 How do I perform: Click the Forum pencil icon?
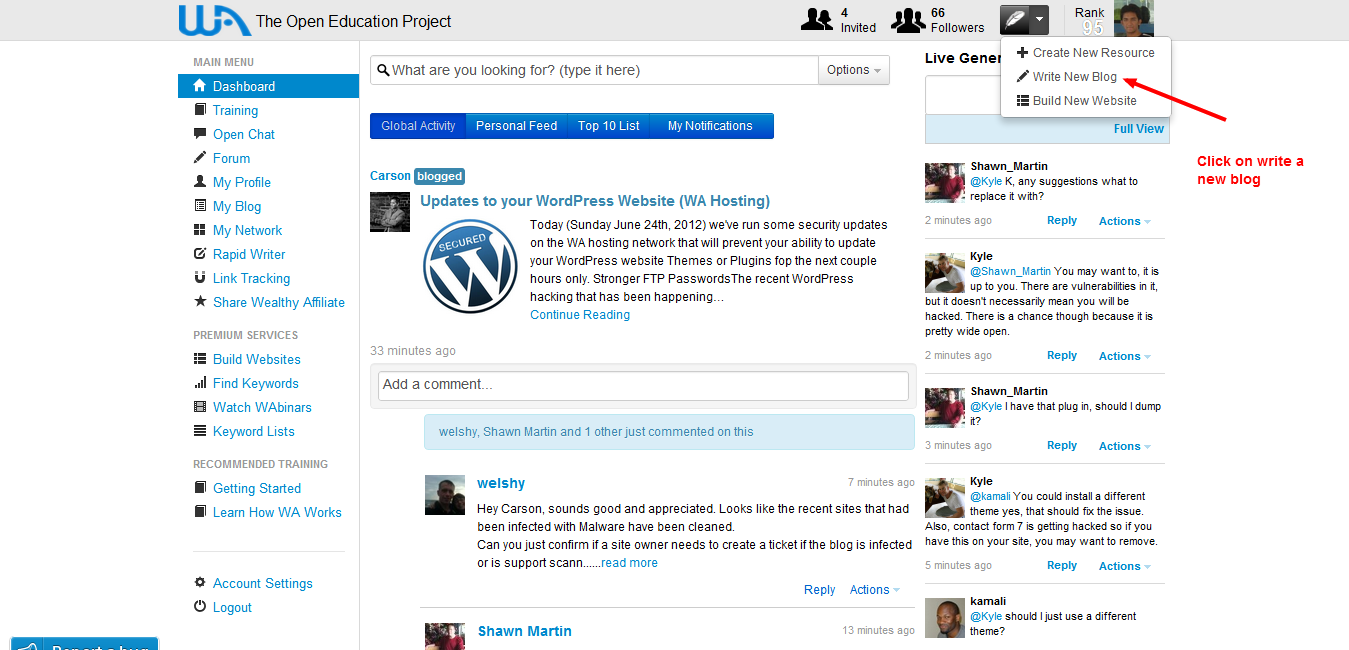(200, 158)
